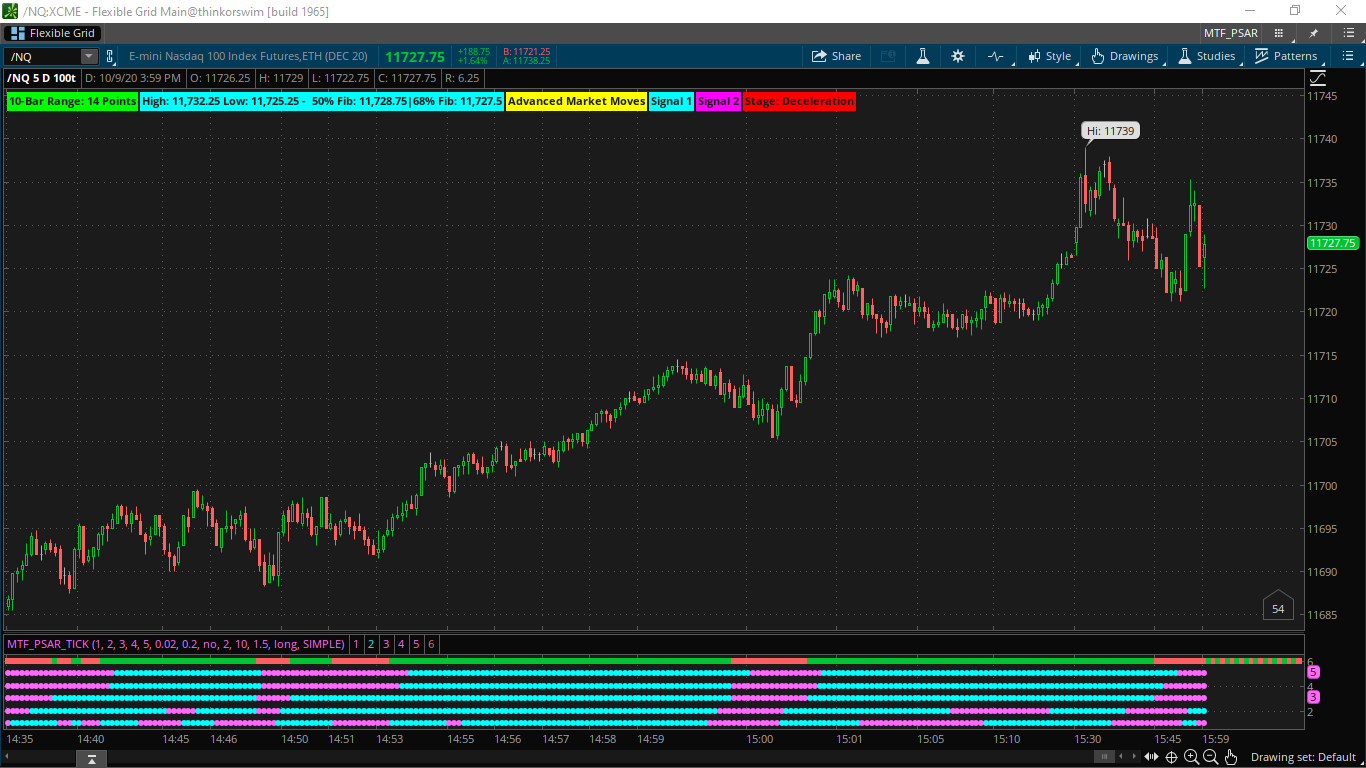Click the /NQ 5 D 100t chart label

tap(42, 78)
